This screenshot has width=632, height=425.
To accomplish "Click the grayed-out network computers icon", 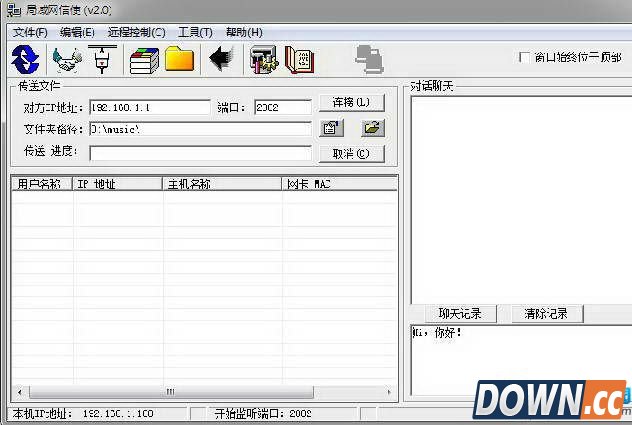I will click(369, 59).
